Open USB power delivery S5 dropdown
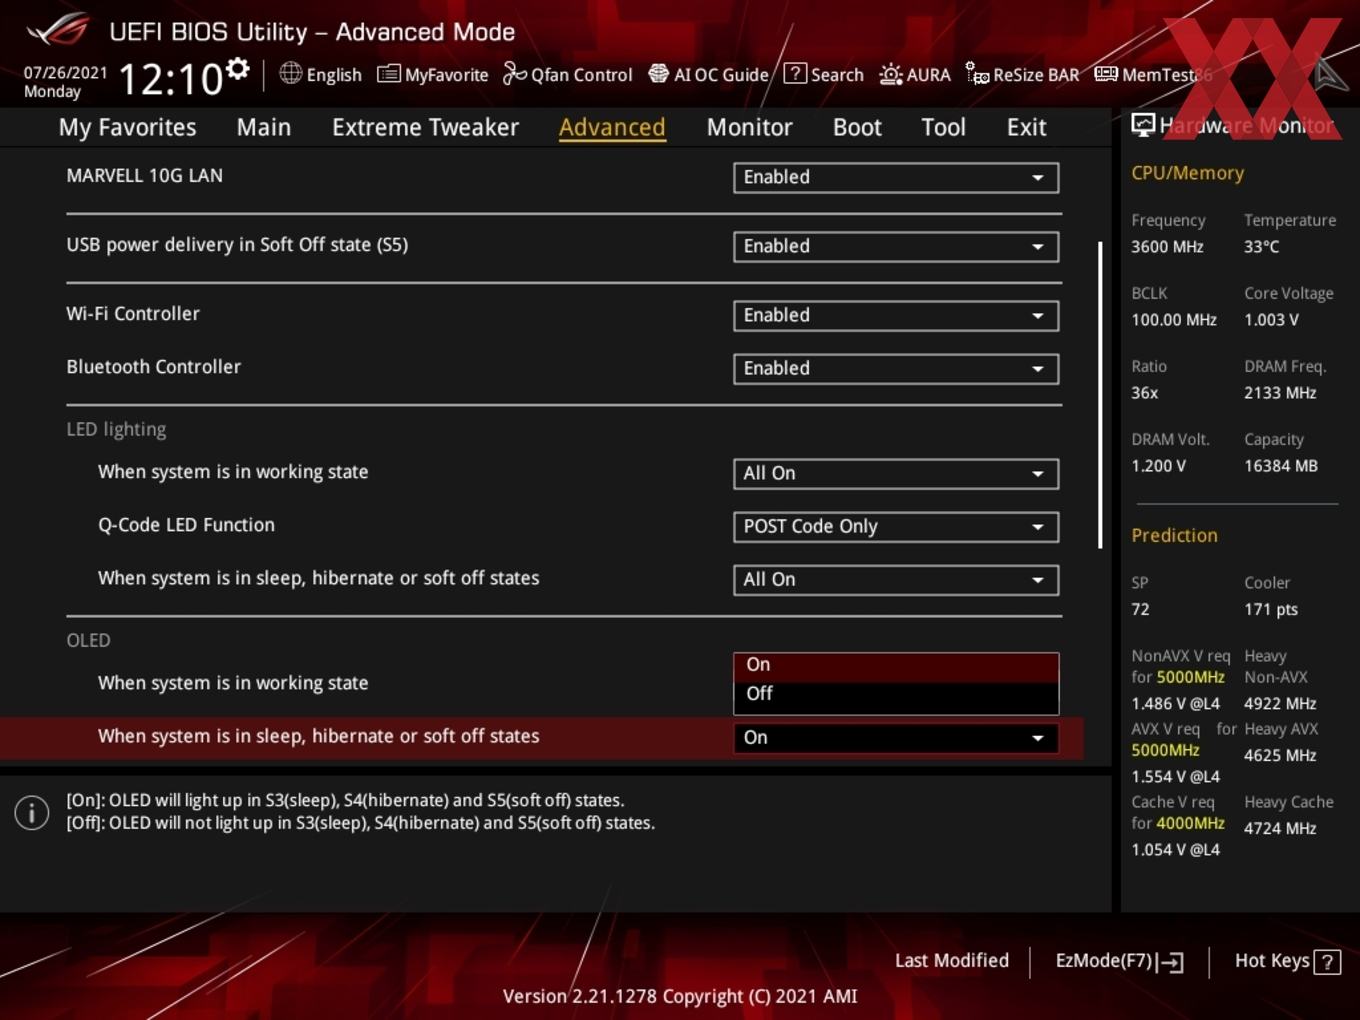Screen dimensions: 1360x1020 (896, 246)
